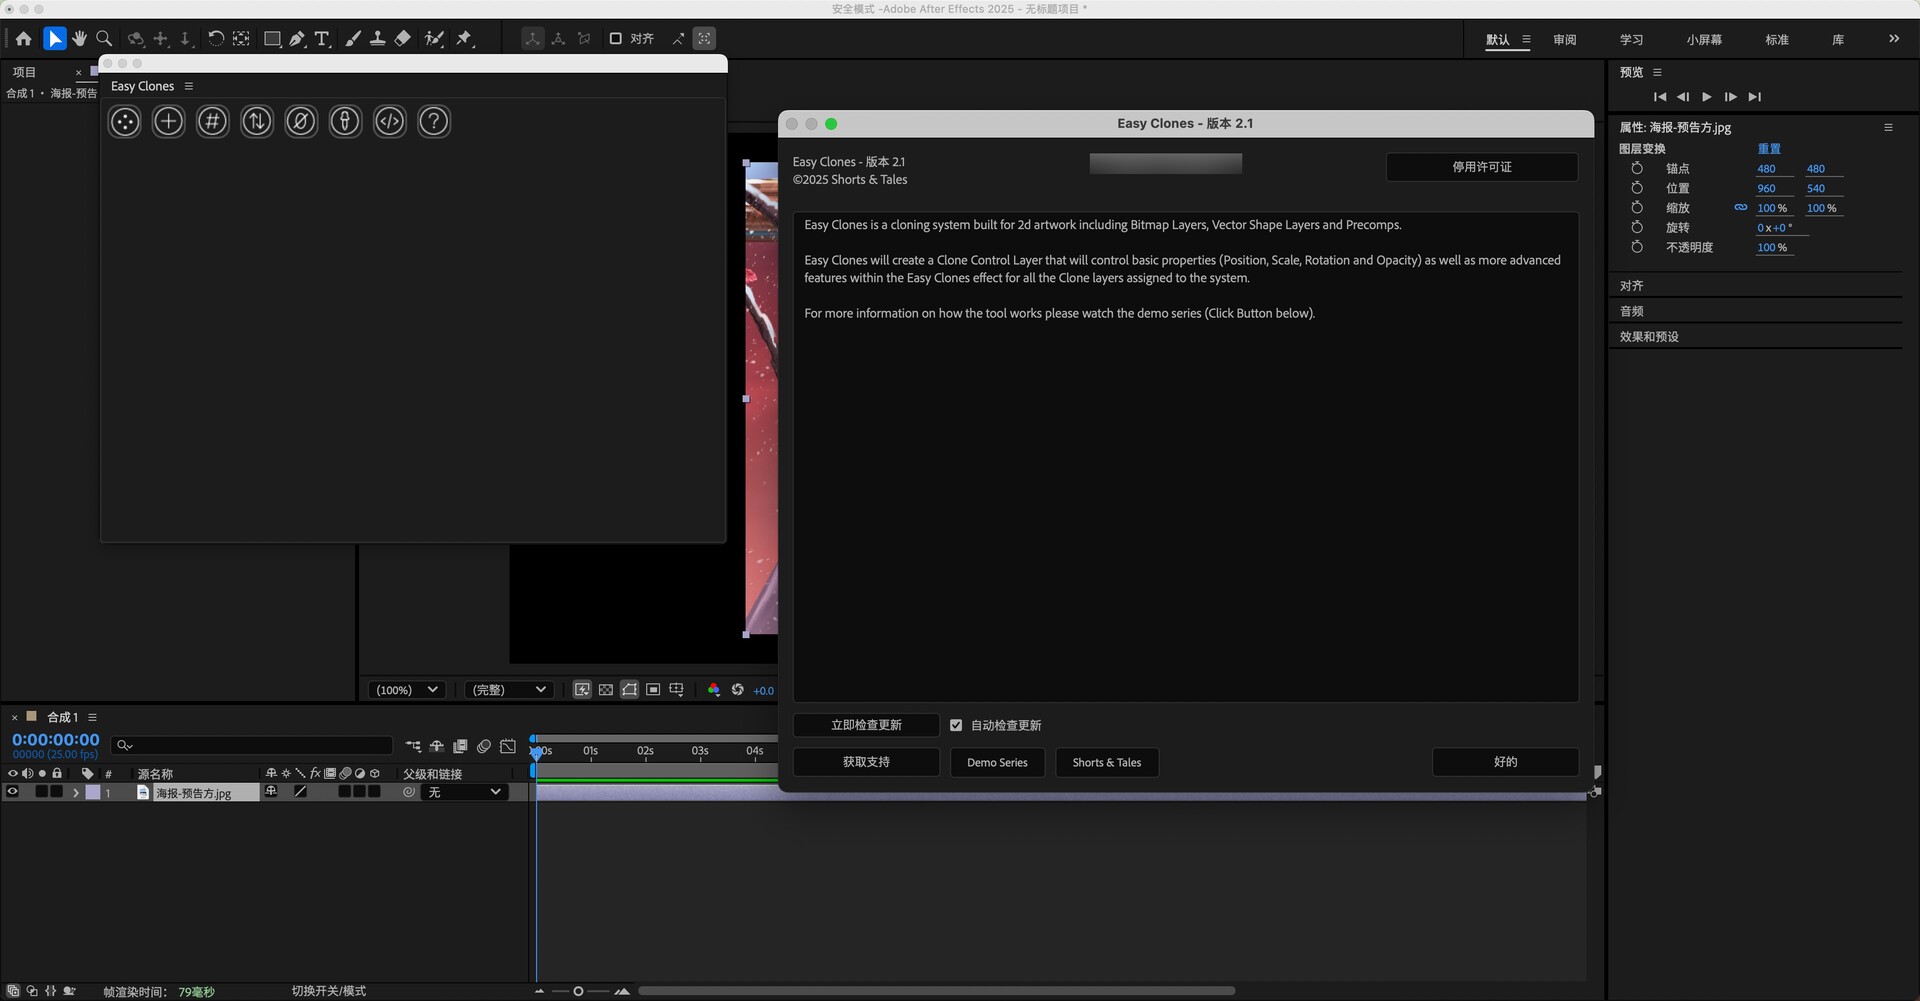Show channel RGB color icon
Screen dimensions: 1920x1001
(x=714, y=690)
